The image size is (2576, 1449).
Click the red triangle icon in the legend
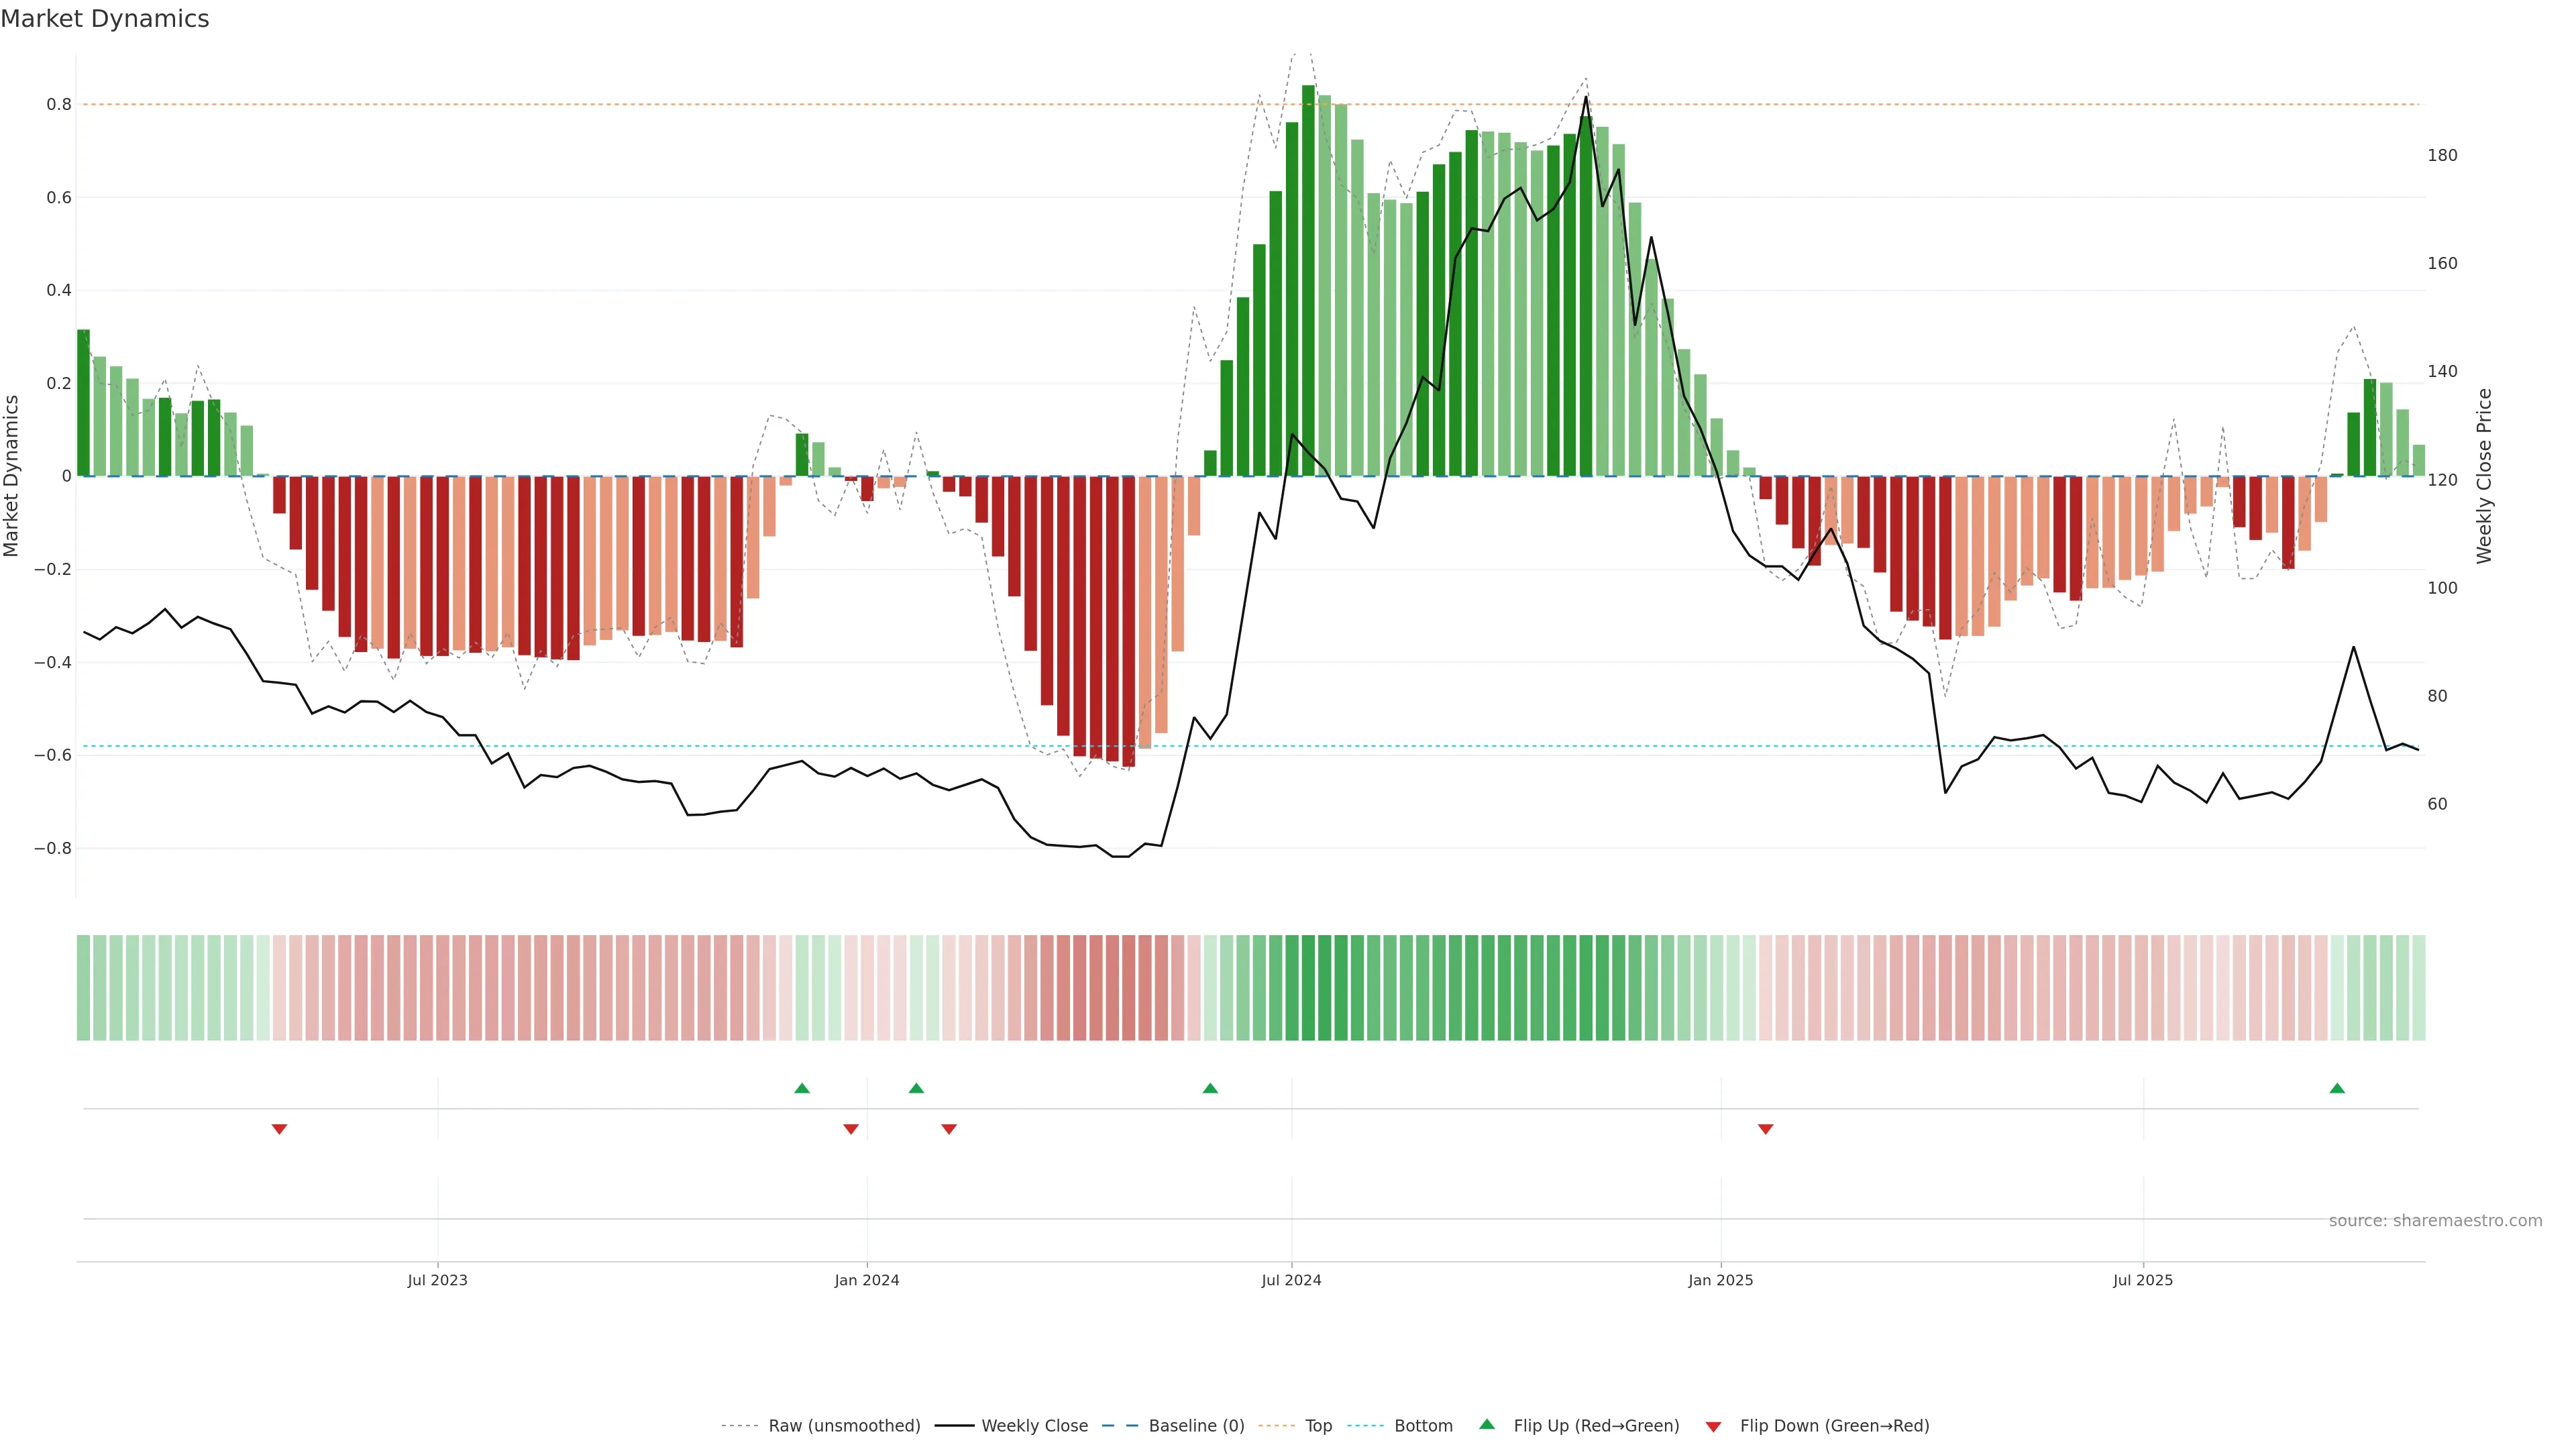1713,1427
